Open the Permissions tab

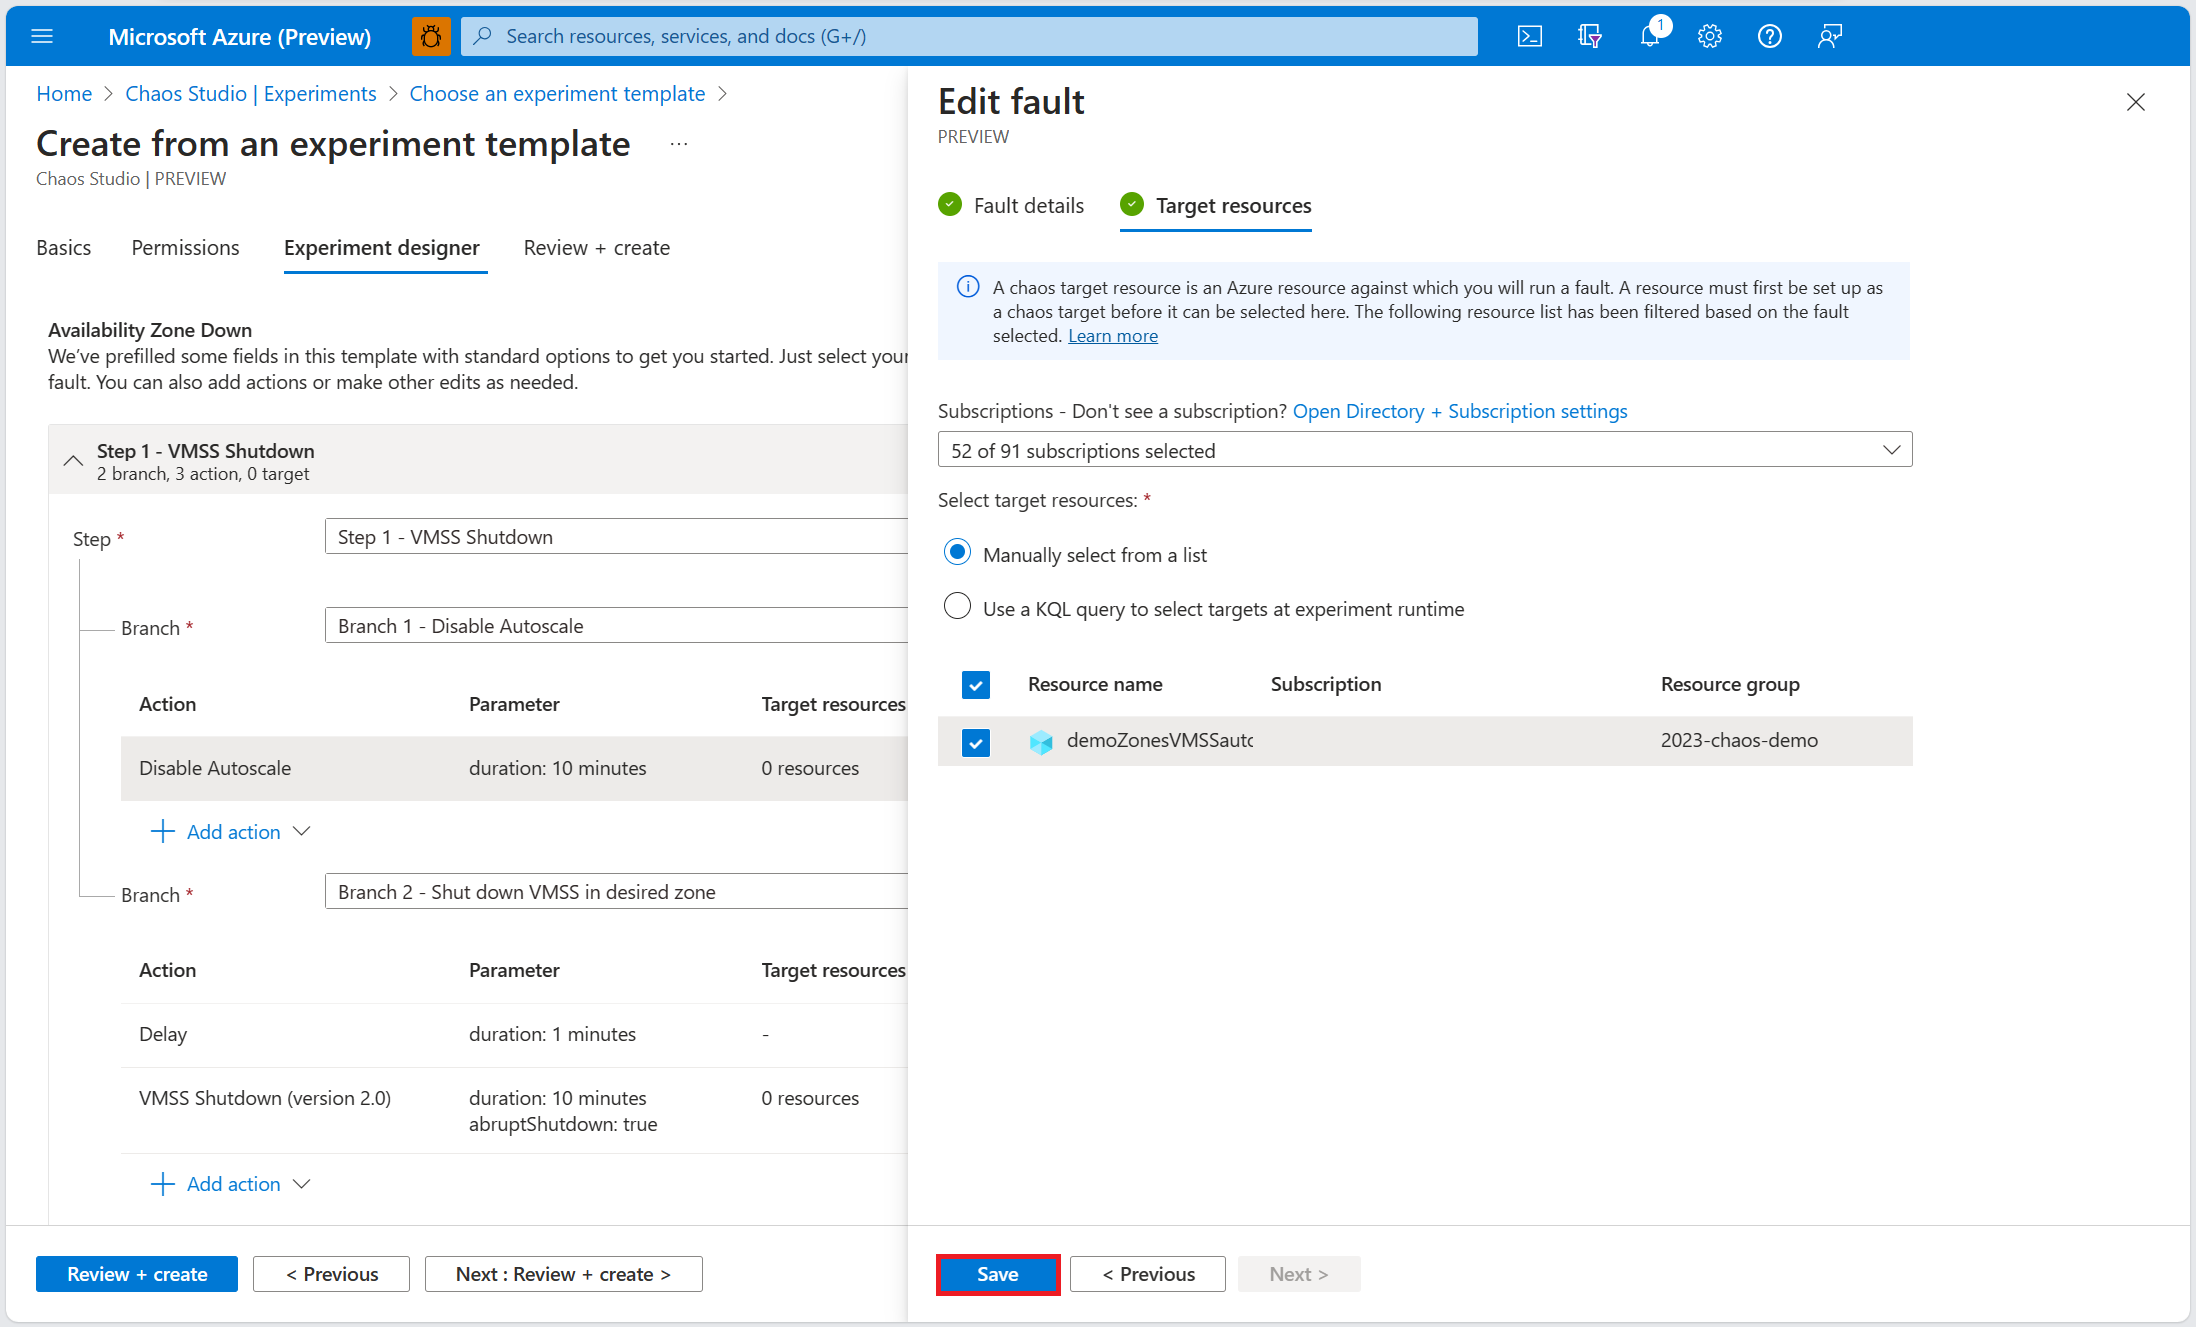(184, 247)
